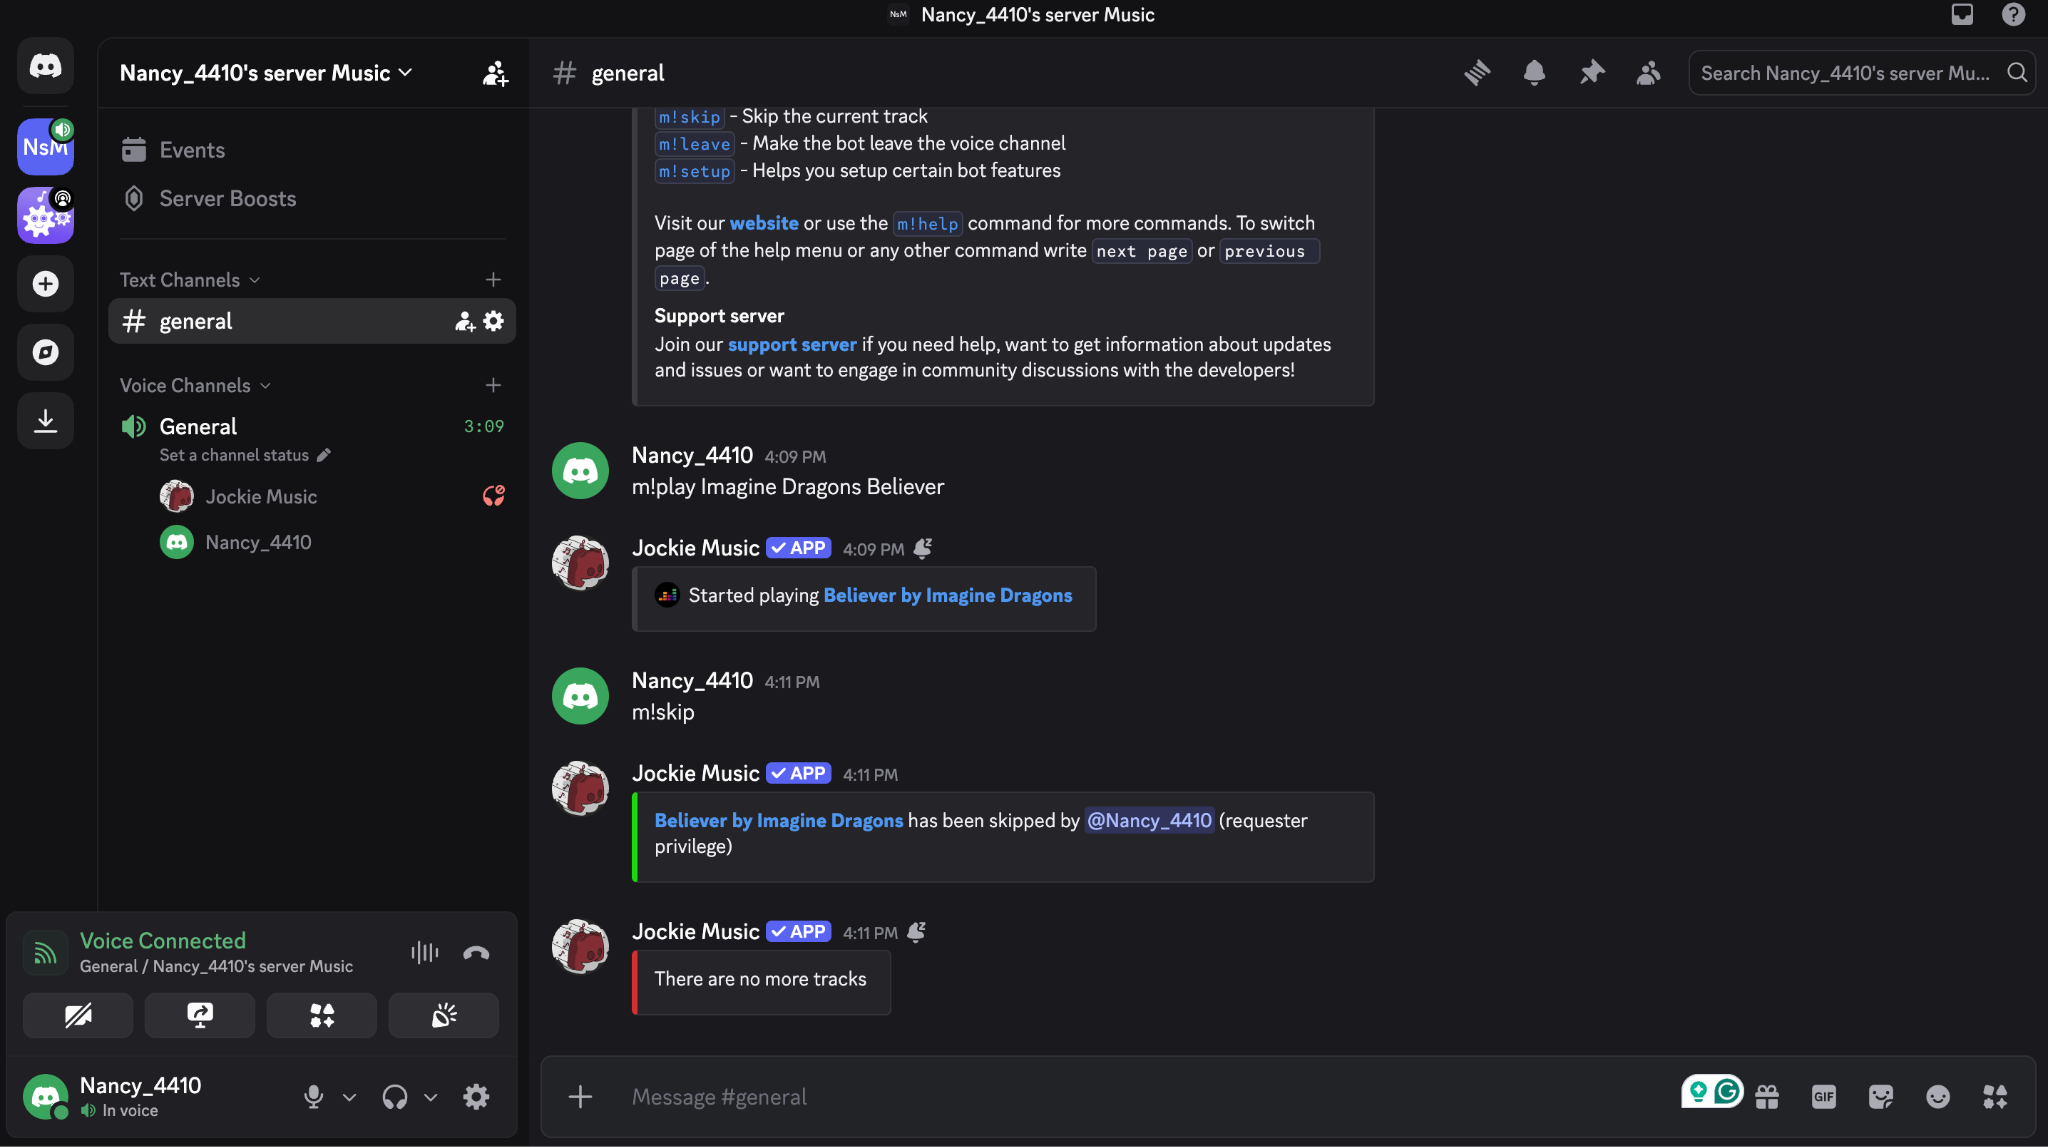Open Believer link in skipped message
Viewport: 2048px width, 1147px height.
pos(779,820)
